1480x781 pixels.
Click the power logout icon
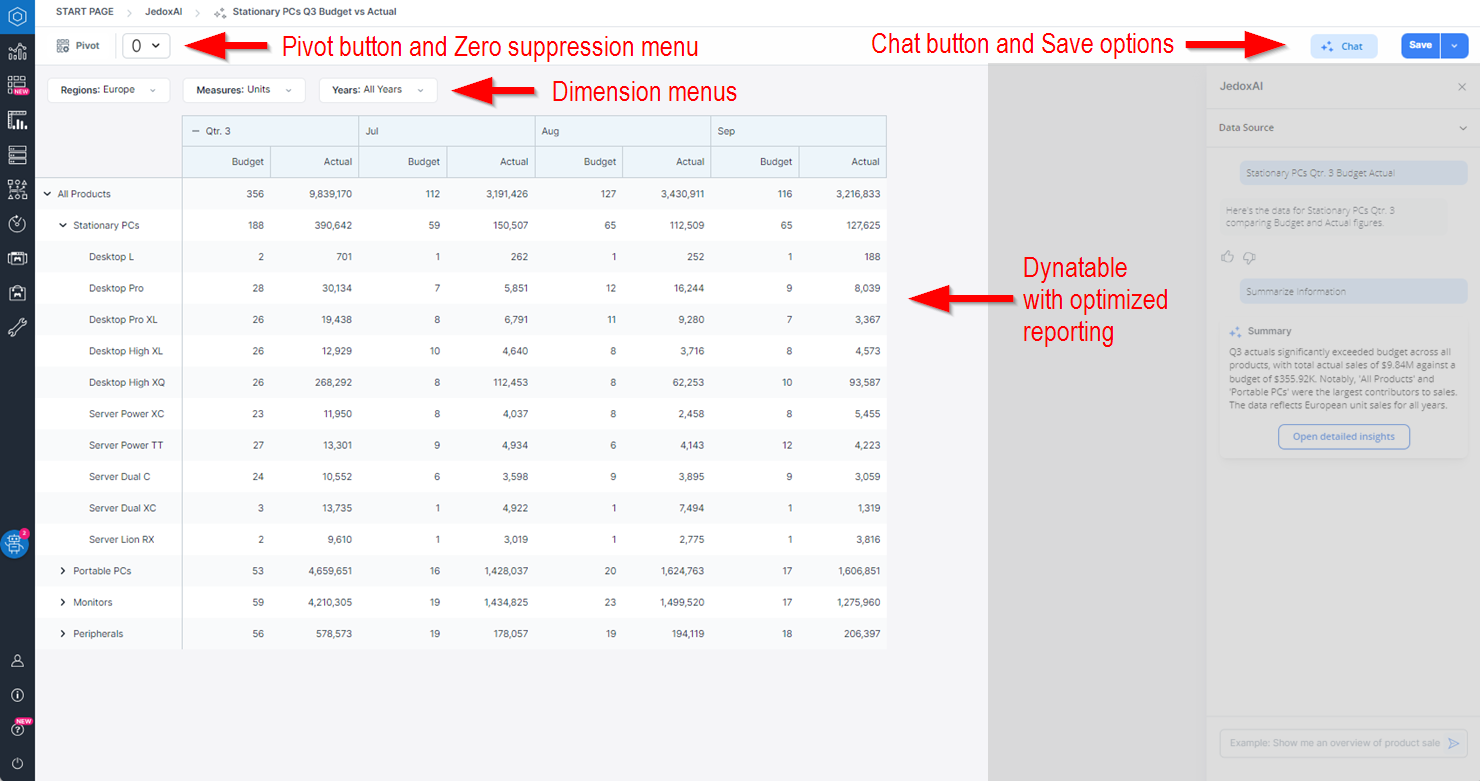point(17,763)
